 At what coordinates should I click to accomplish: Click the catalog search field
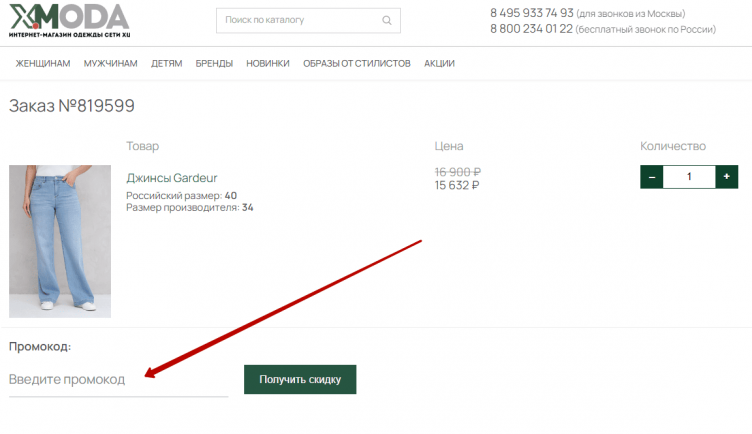pyautogui.click(x=298, y=20)
